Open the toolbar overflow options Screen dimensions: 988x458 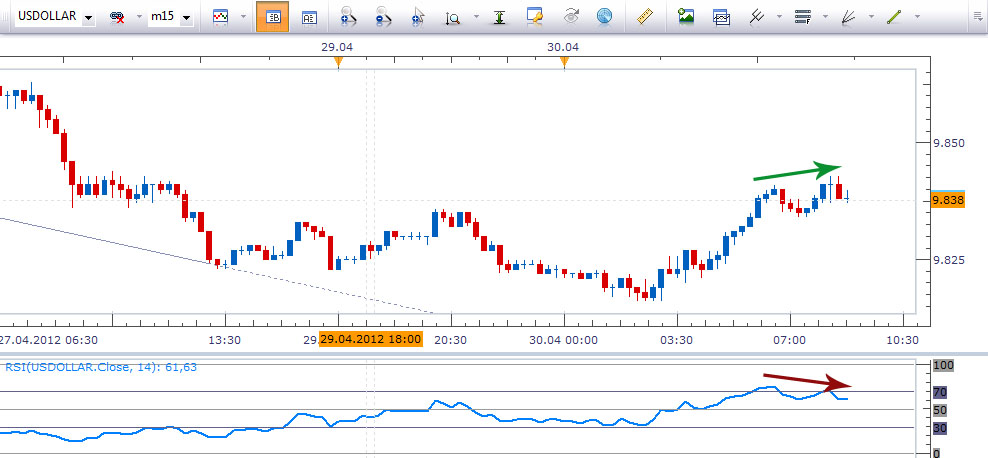pyautogui.click(x=977, y=17)
